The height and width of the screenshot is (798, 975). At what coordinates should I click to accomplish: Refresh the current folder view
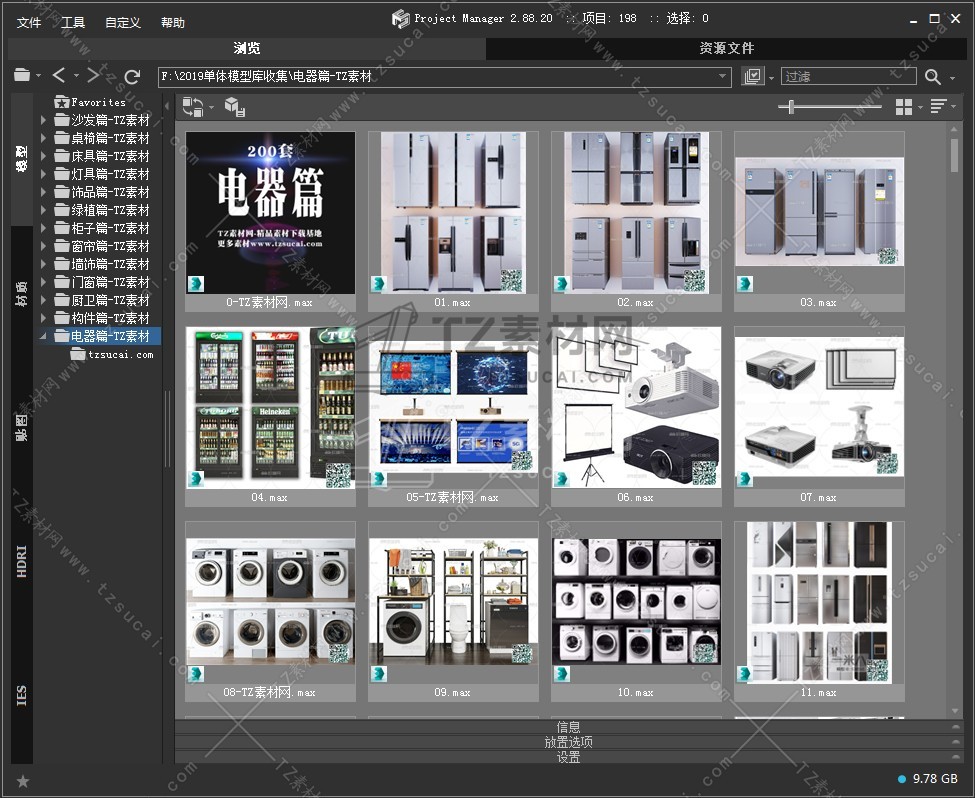tap(132, 76)
